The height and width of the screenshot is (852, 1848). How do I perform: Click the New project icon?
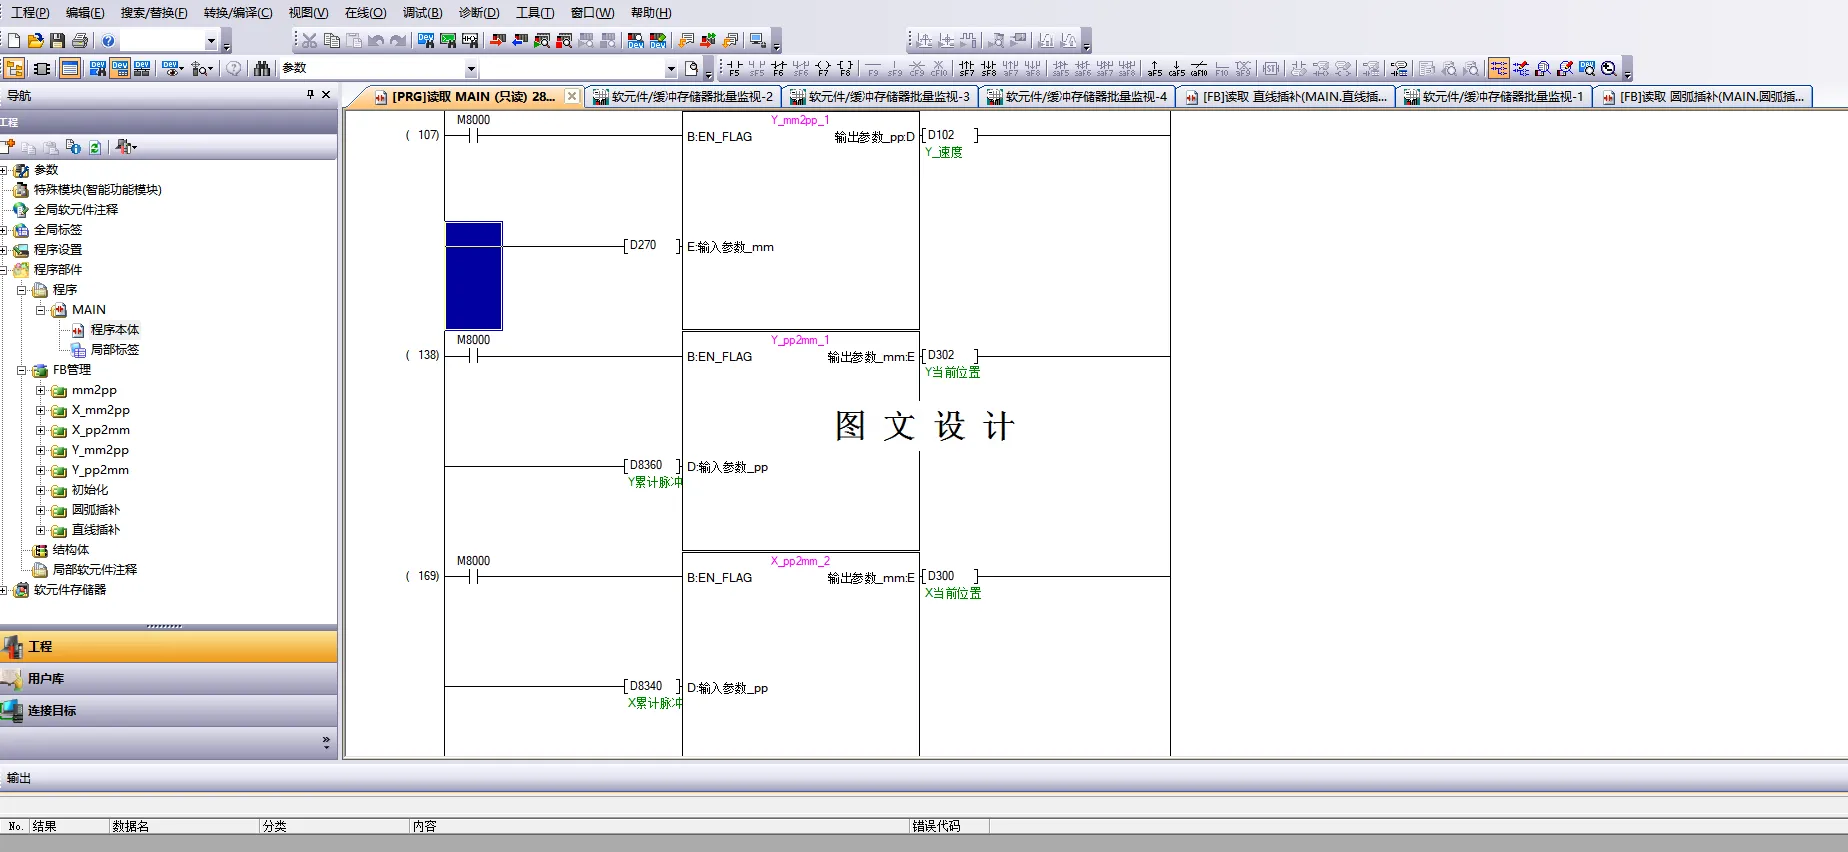[14, 41]
